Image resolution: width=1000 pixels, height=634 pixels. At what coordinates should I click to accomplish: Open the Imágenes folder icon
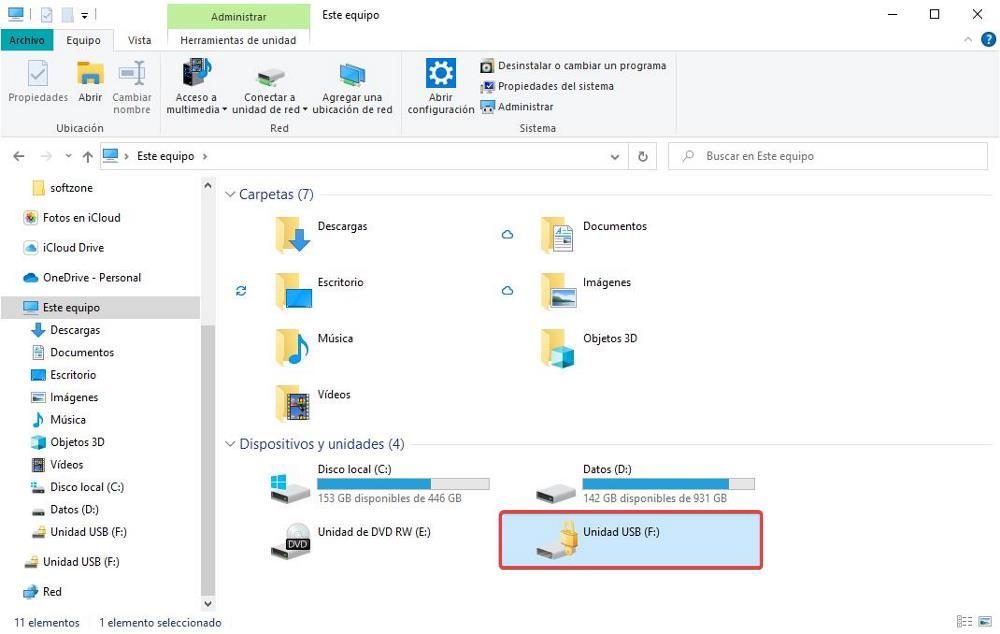pyautogui.click(x=557, y=291)
